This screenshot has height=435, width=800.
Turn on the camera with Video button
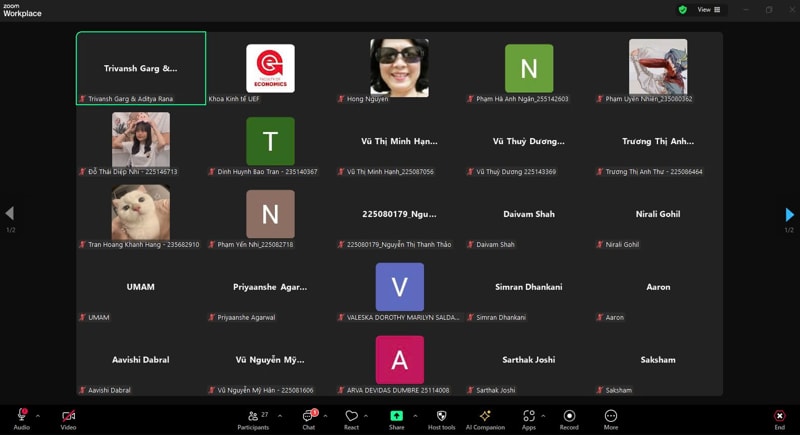[68, 417]
